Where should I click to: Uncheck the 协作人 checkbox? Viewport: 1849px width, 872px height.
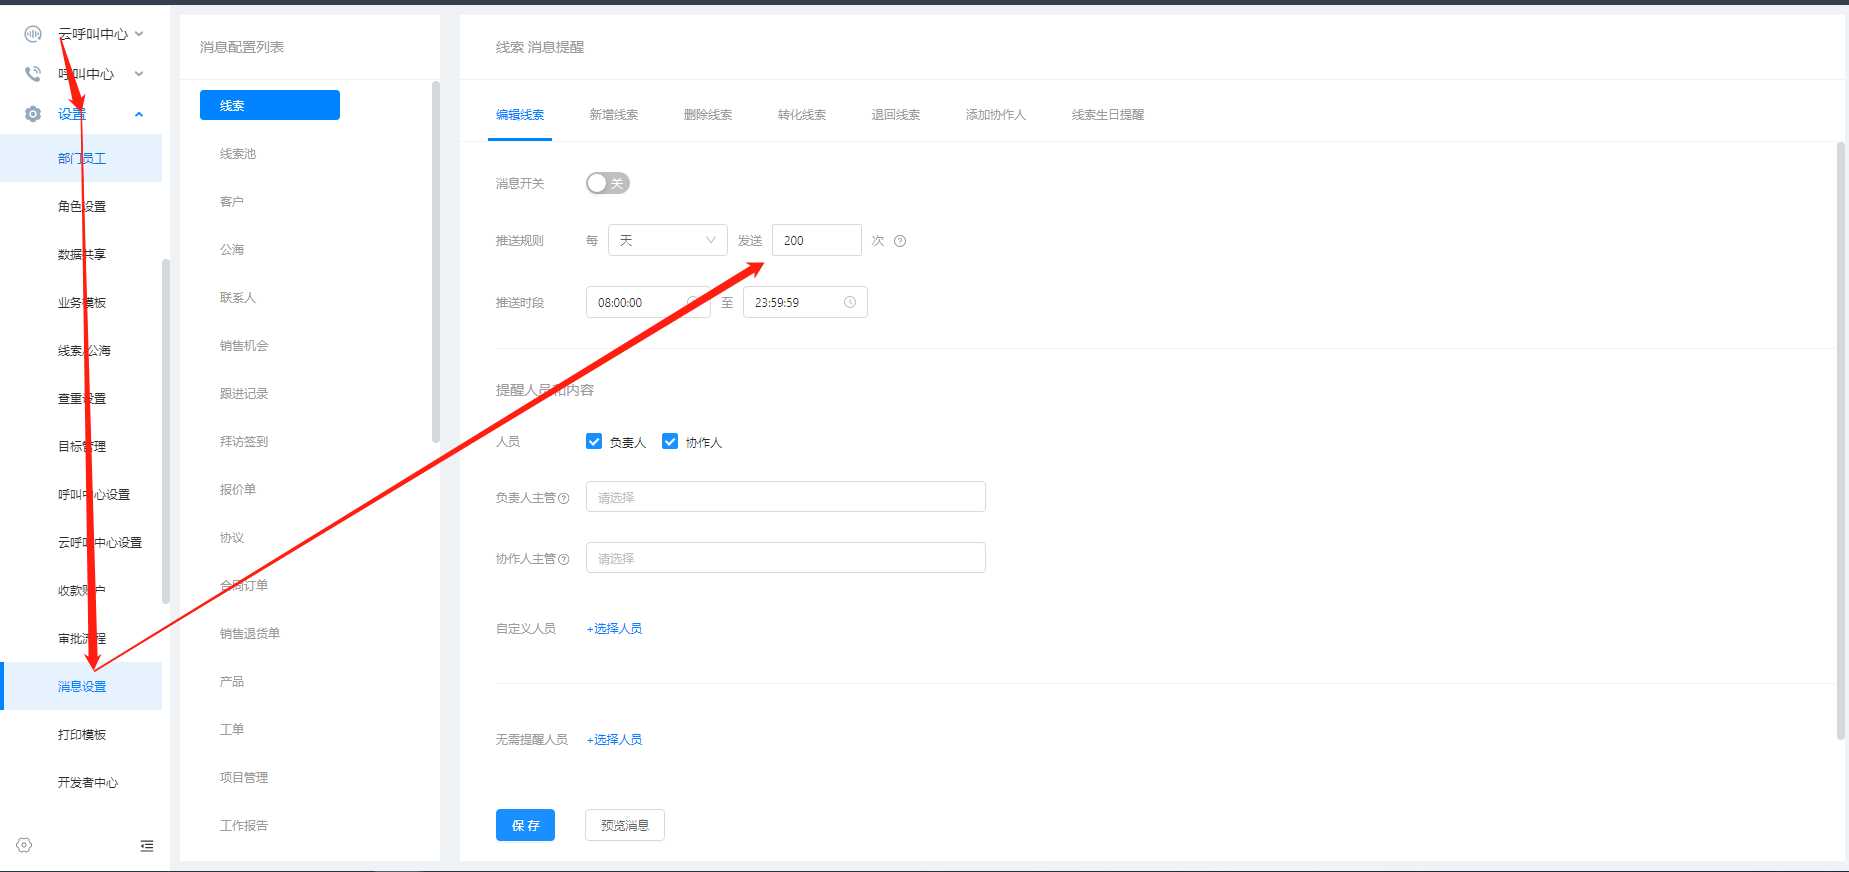click(670, 441)
